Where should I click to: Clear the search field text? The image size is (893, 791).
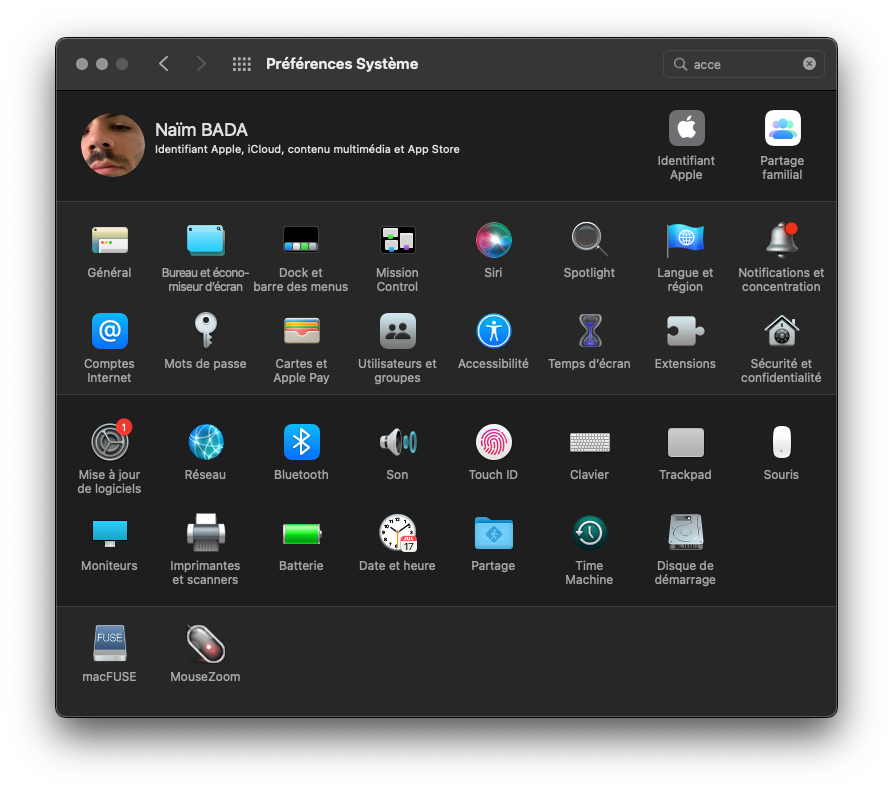click(809, 64)
